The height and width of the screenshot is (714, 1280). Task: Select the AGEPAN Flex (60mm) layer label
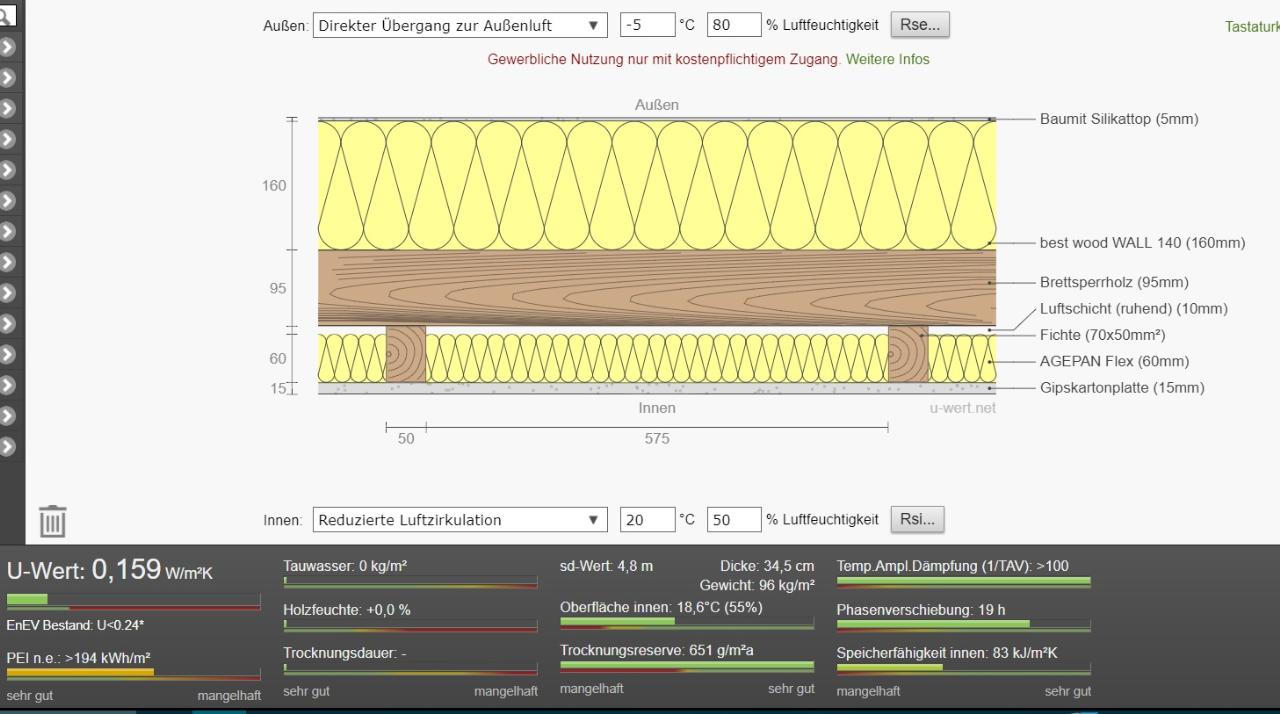[x=1114, y=361]
